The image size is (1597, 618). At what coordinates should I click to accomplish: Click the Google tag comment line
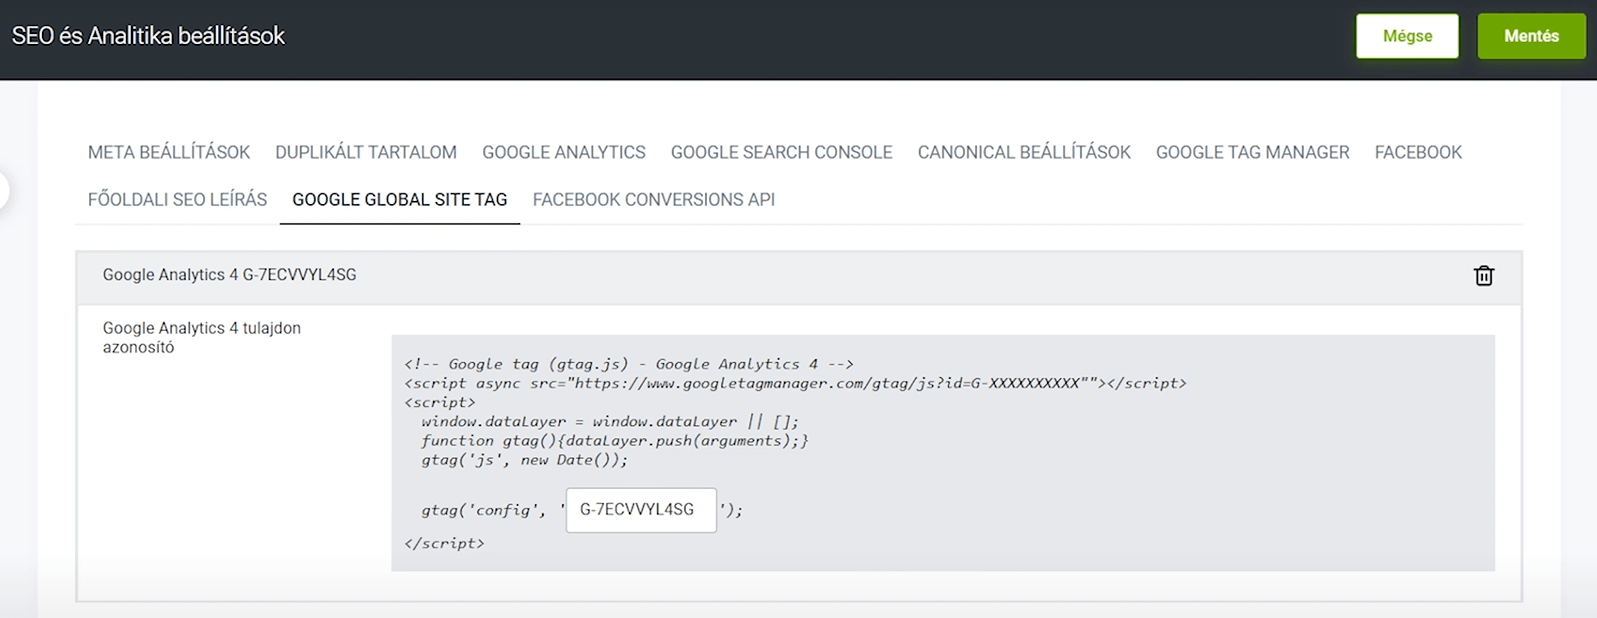[x=629, y=364]
